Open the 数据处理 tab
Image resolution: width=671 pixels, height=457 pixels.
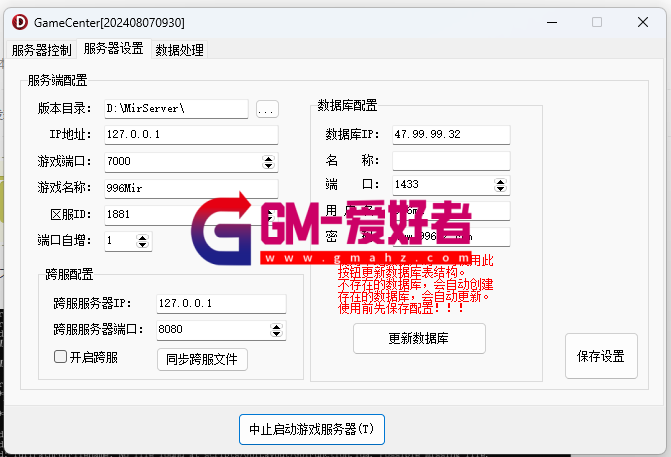click(x=179, y=50)
